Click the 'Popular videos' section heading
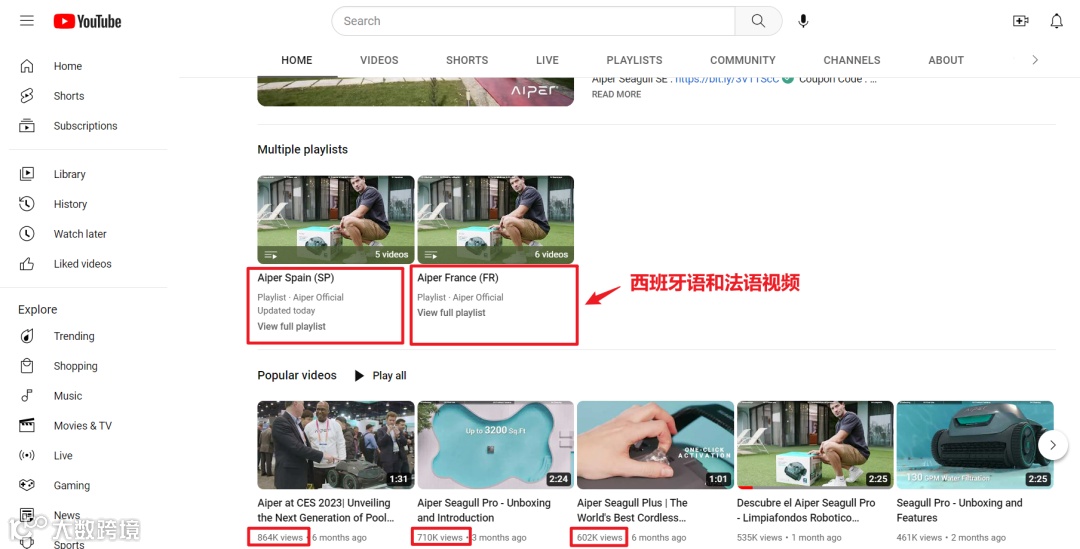The image size is (1080, 549). click(x=297, y=375)
